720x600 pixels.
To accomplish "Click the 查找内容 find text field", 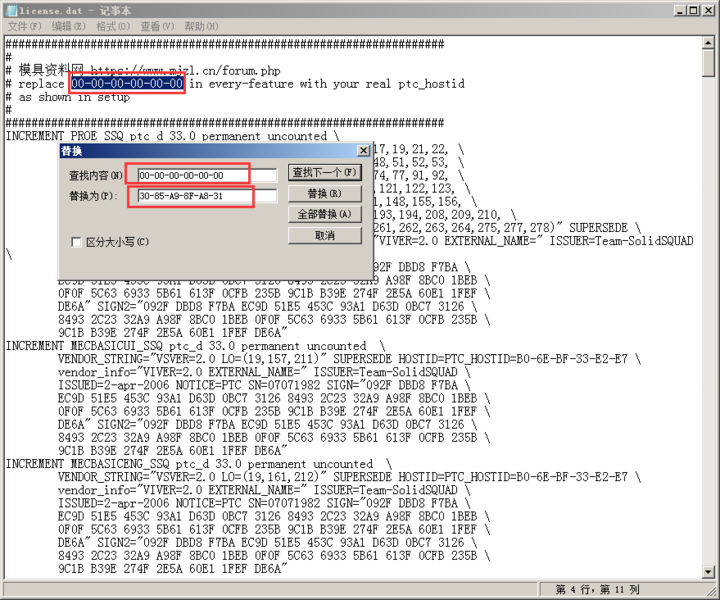I will tap(207, 175).
